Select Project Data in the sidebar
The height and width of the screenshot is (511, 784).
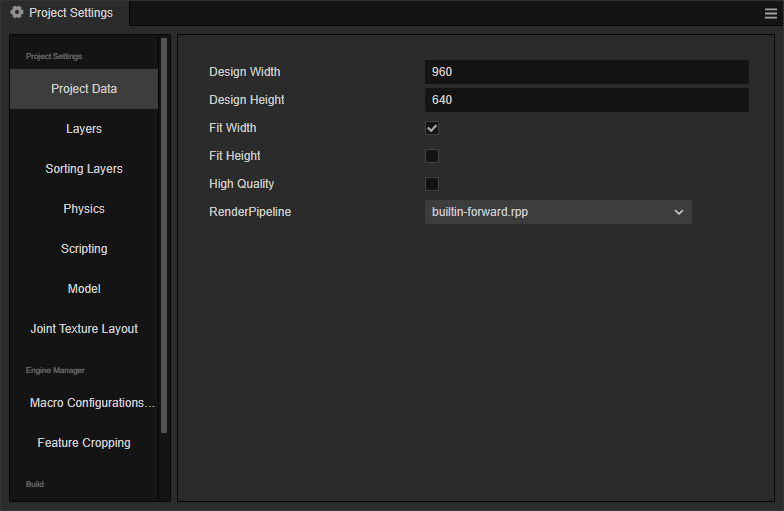click(x=84, y=89)
